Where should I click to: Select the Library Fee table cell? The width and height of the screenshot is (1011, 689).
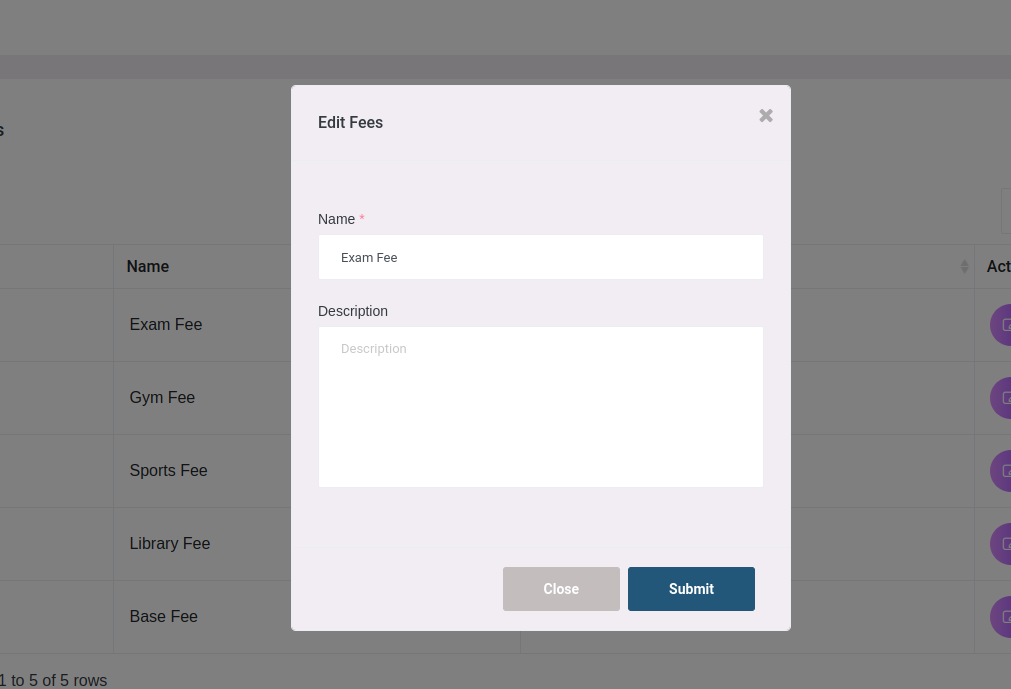click(x=170, y=544)
